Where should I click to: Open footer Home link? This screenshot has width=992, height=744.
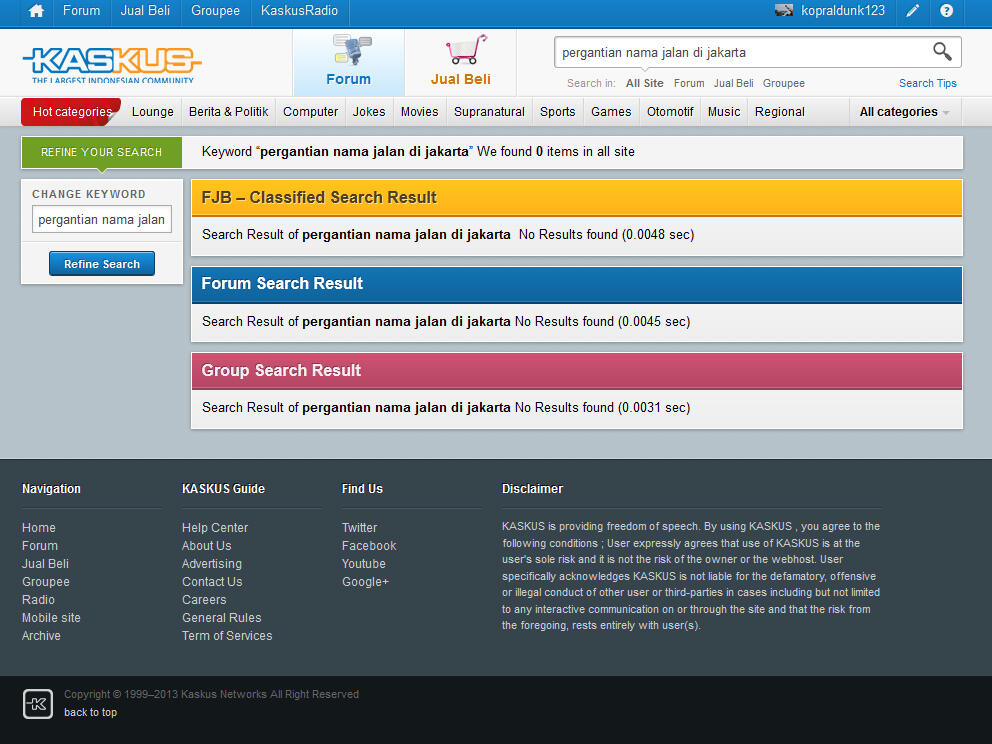(x=39, y=528)
